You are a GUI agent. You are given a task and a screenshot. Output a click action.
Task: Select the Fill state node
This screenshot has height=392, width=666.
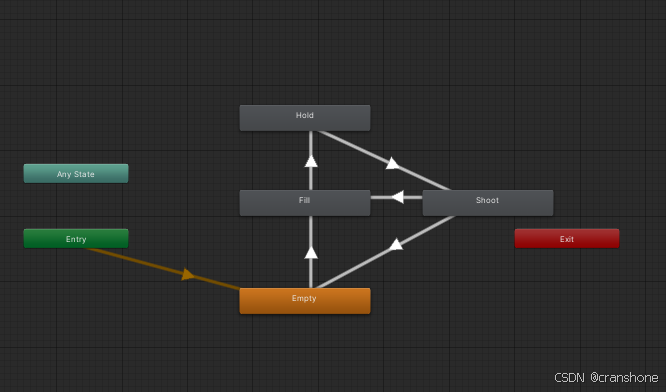pos(305,203)
